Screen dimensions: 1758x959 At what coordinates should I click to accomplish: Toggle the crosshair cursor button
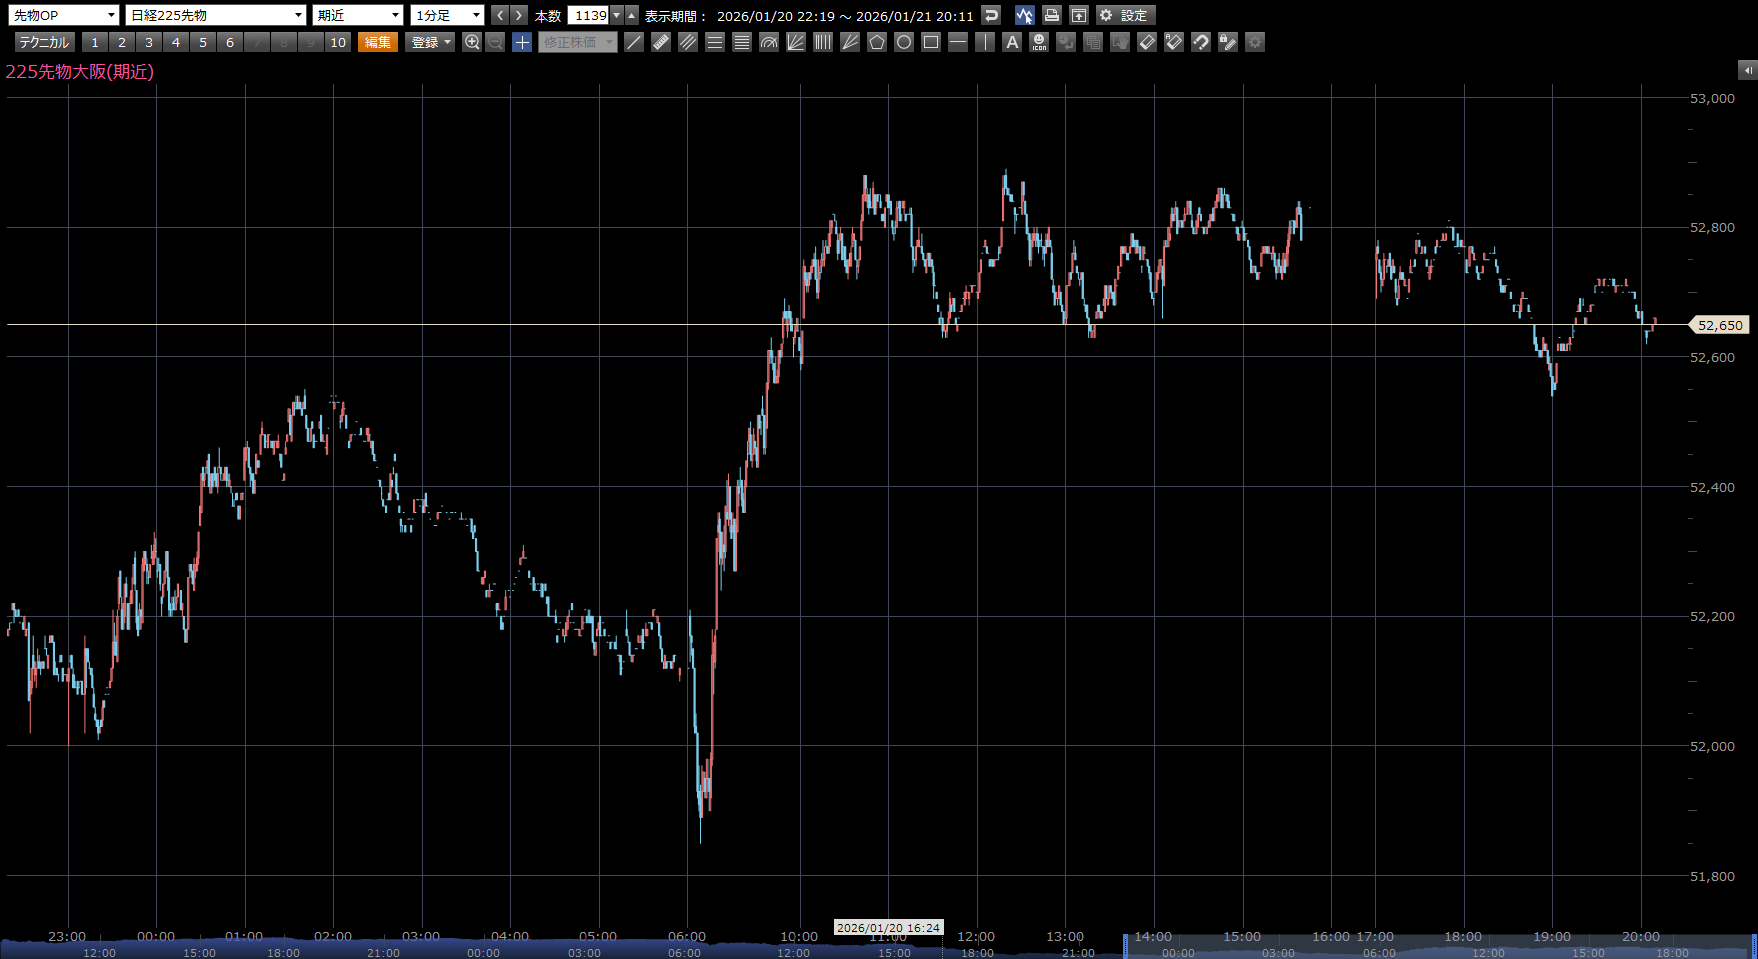pyautogui.click(x=522, y=42)
